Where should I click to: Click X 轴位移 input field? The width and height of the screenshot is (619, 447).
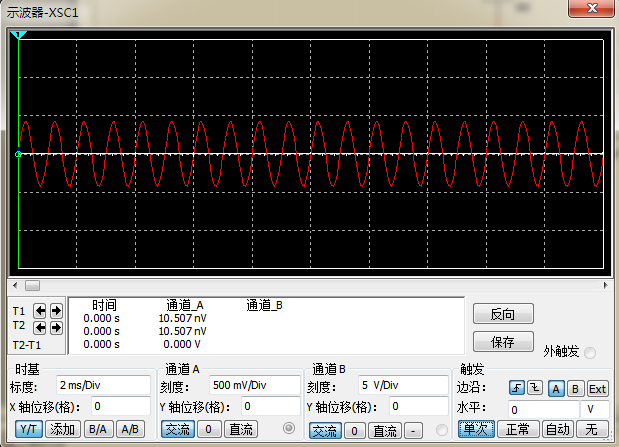pos(121,406)
